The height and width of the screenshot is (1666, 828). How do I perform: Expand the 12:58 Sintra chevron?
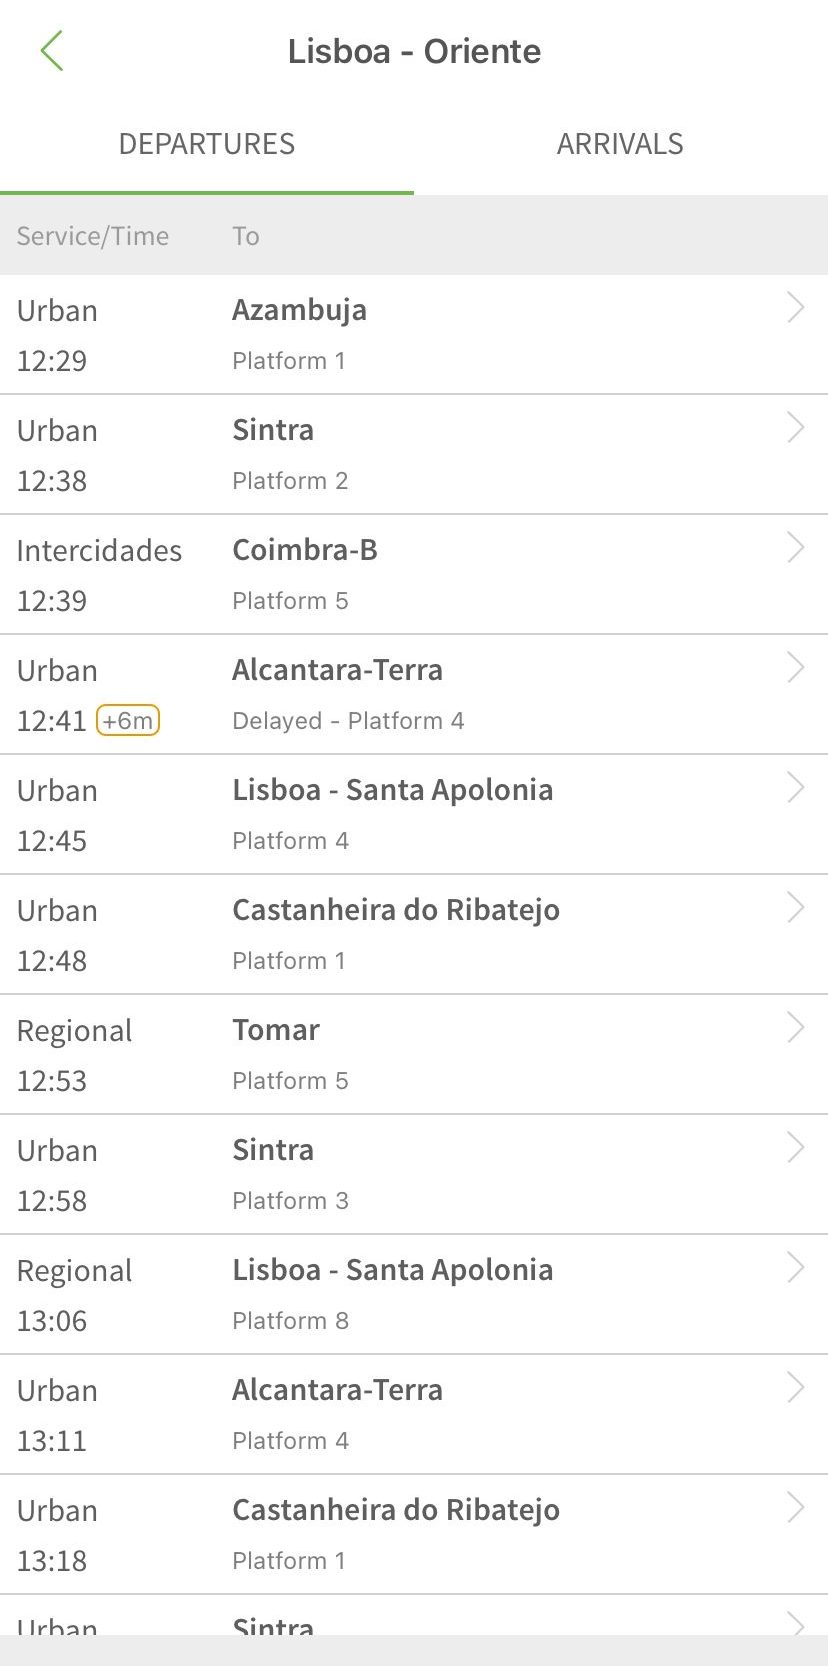(x=795, y=1148)
